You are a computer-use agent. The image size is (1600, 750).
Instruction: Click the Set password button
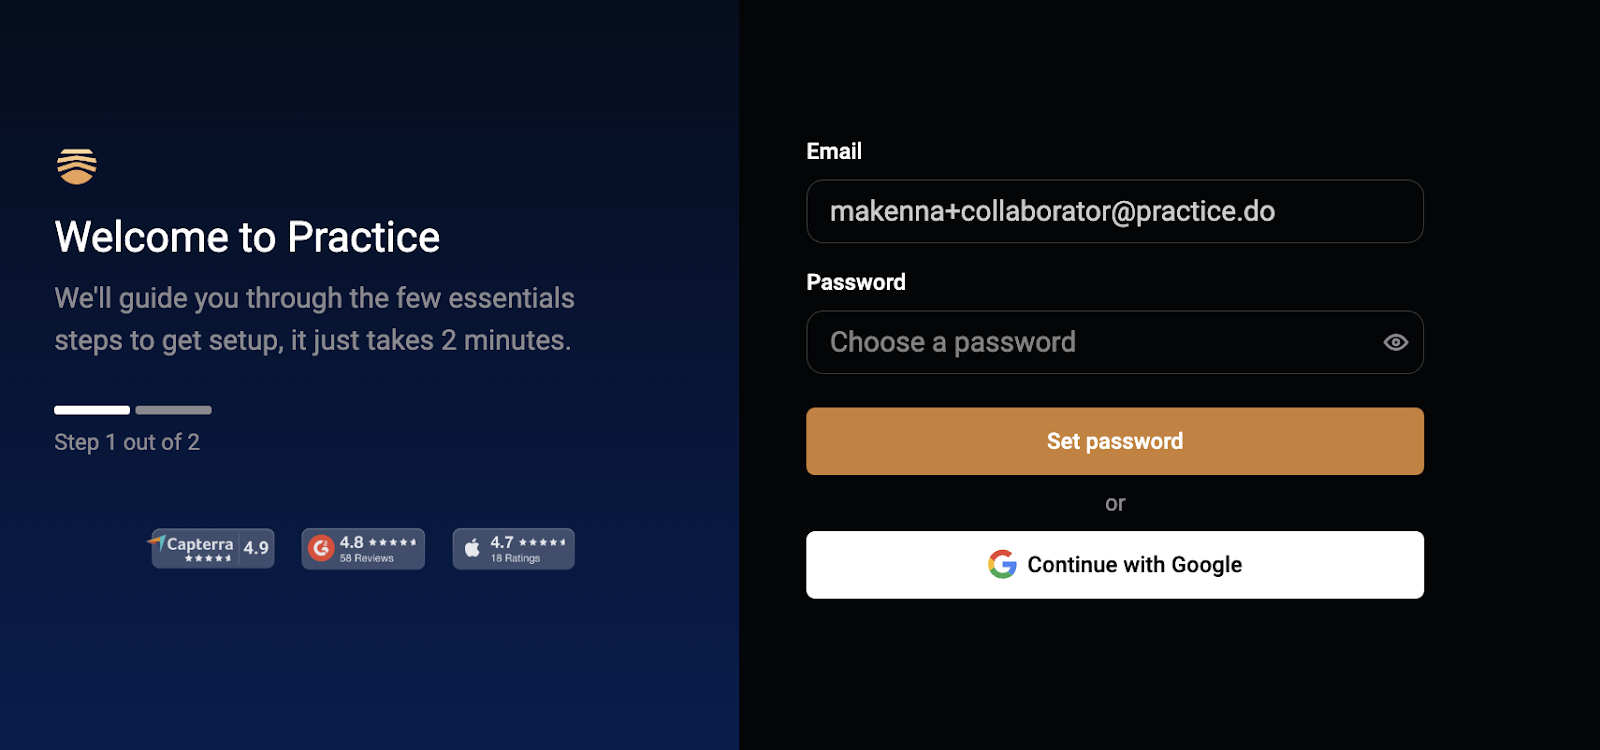1115,441
